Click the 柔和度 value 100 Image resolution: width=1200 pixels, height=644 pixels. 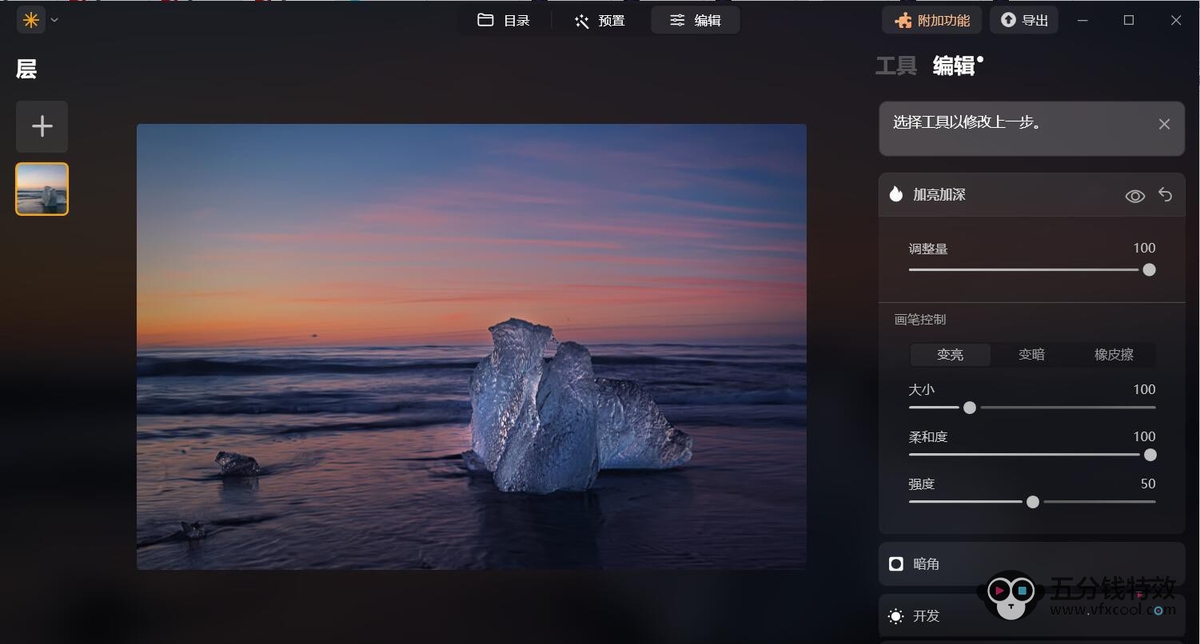coord(1144,436)
